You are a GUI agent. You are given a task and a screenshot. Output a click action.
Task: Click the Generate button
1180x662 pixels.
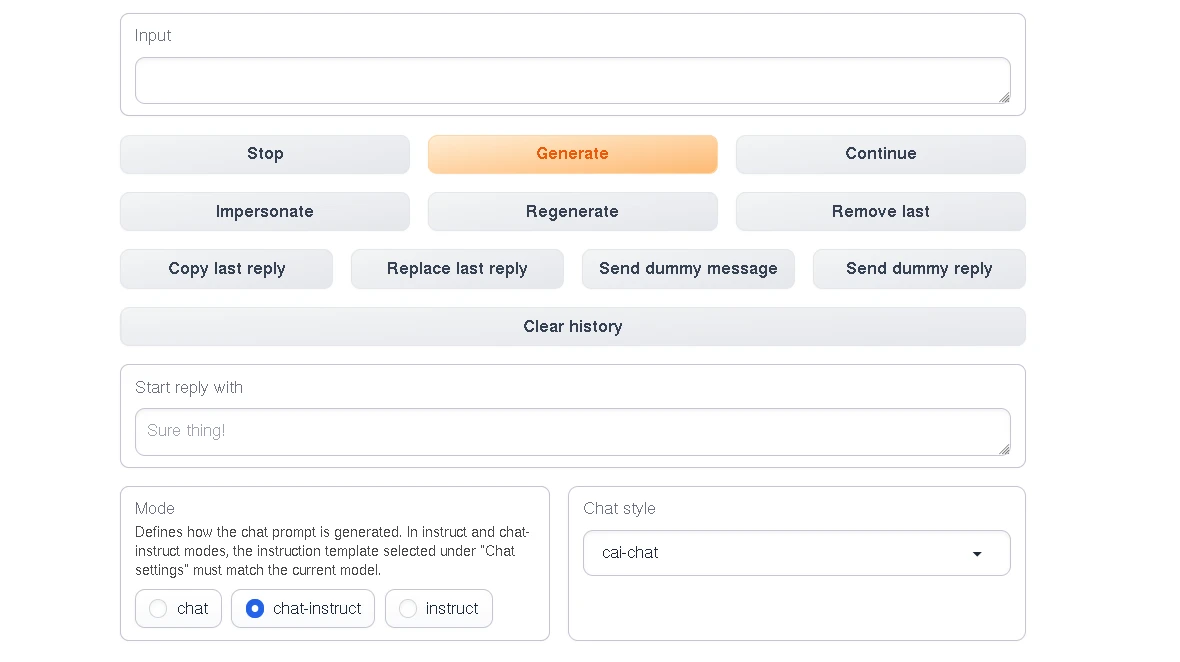coord(572,154)
